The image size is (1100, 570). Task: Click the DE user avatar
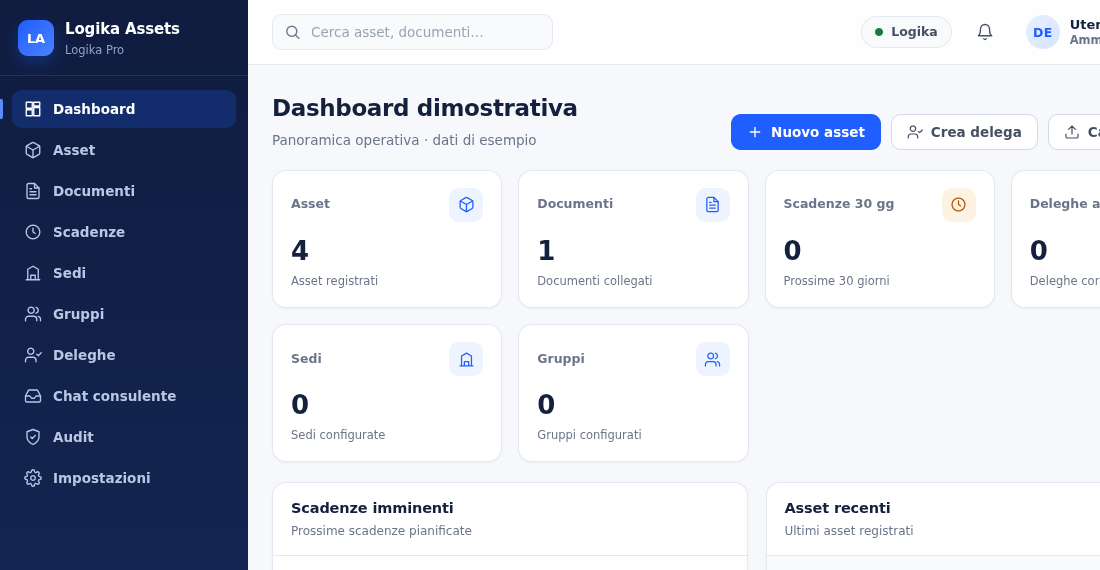(x=1042, y=32)
